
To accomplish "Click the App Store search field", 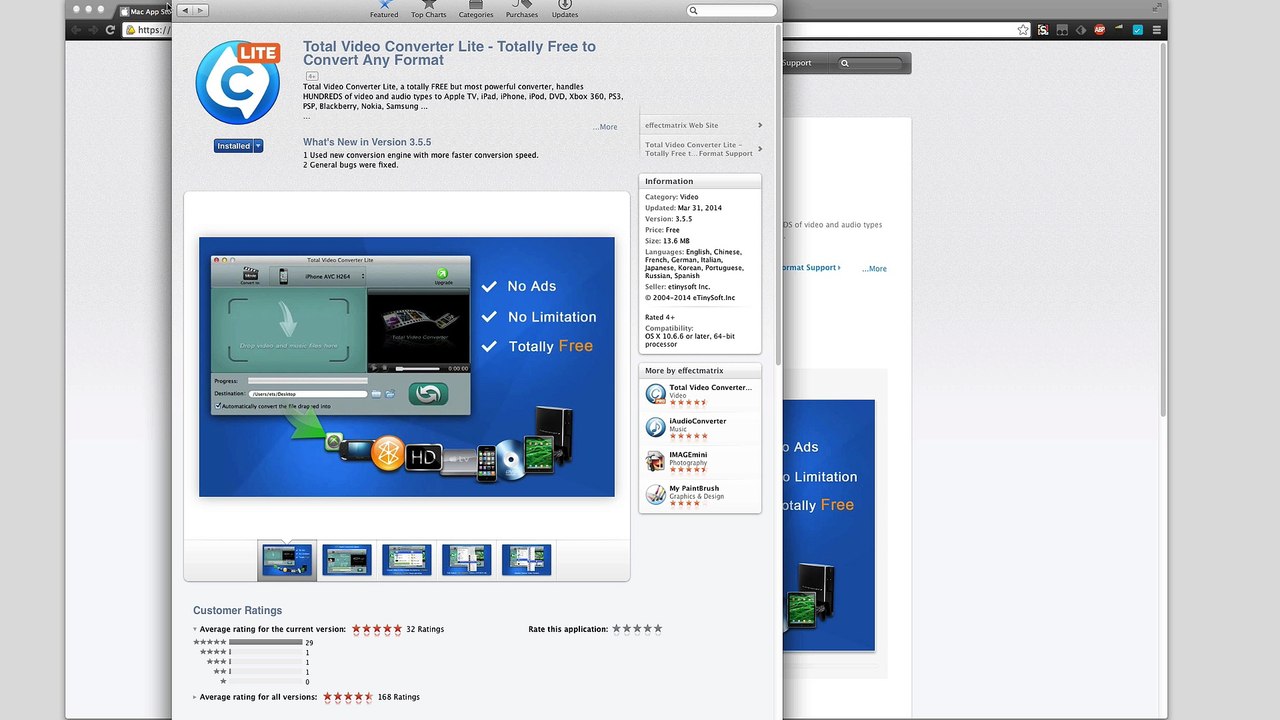I will 732,10.
